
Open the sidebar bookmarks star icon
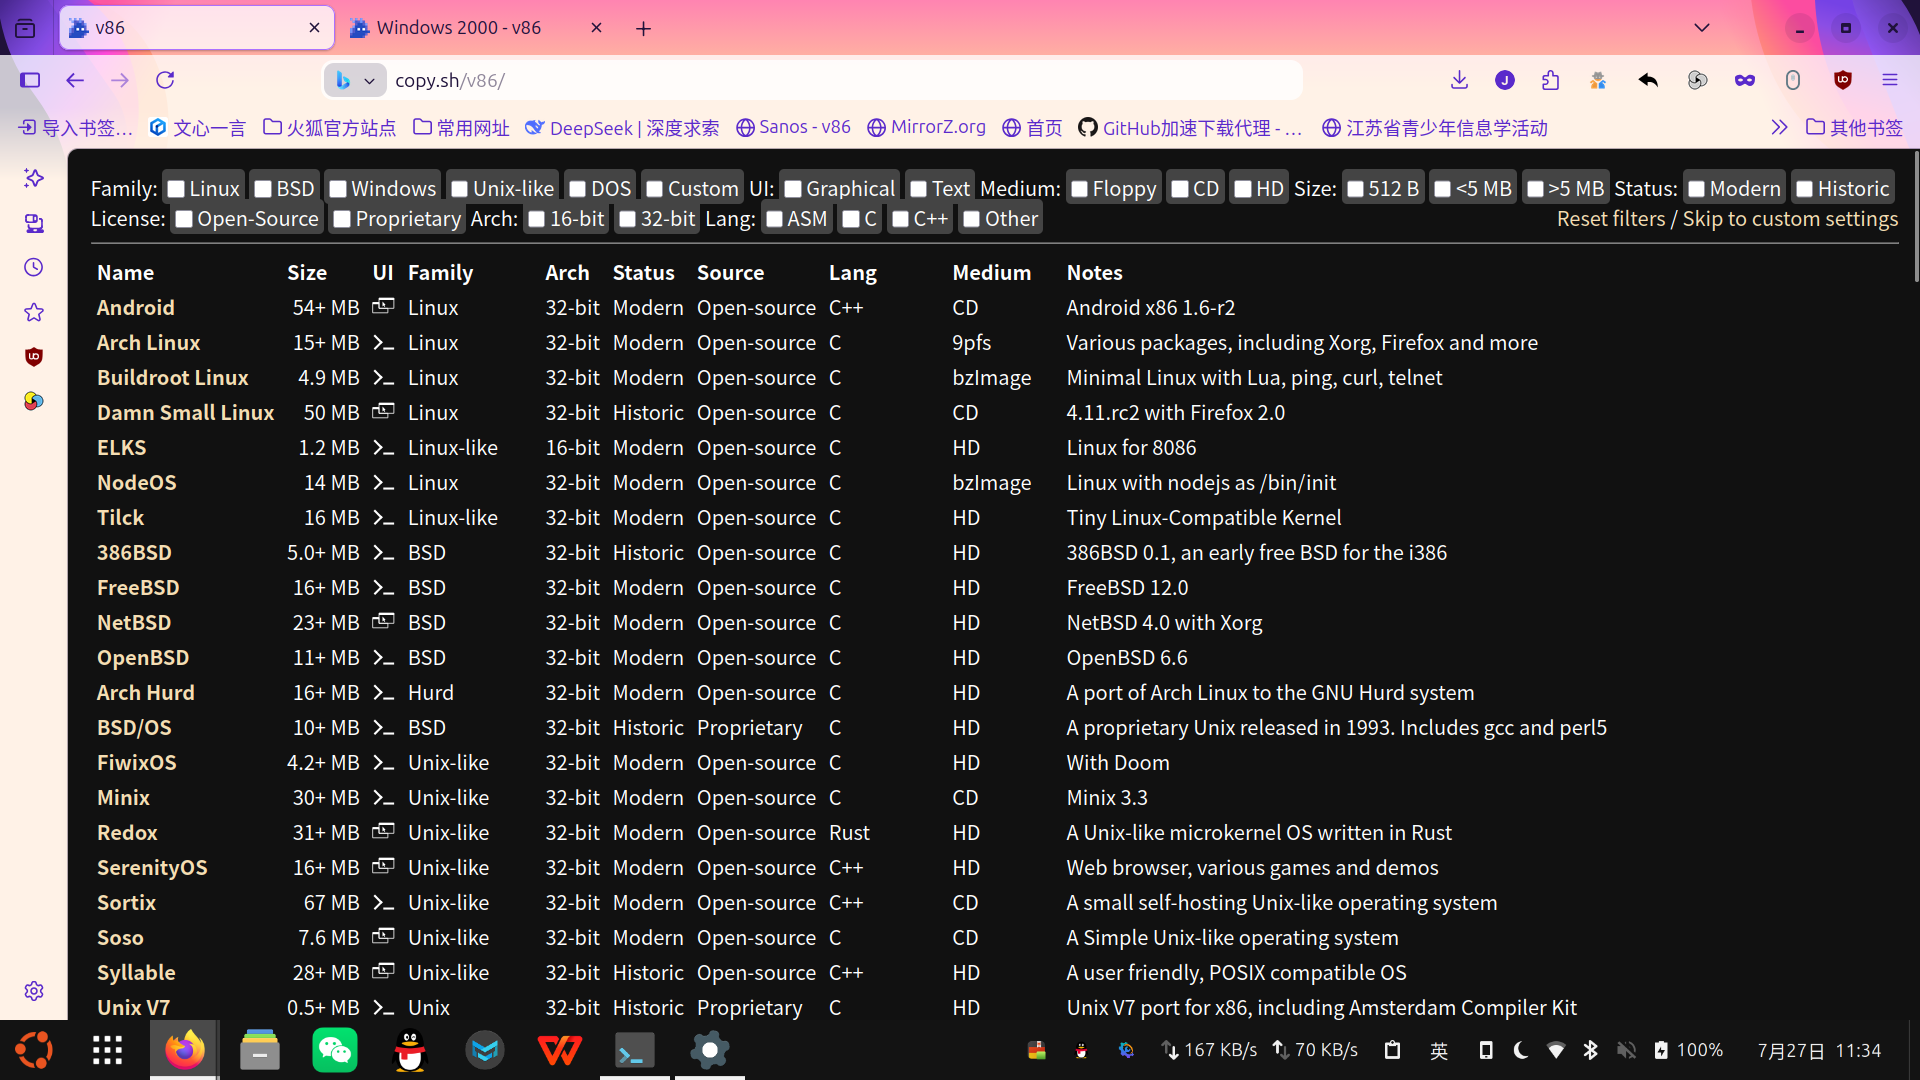(34, 312)
